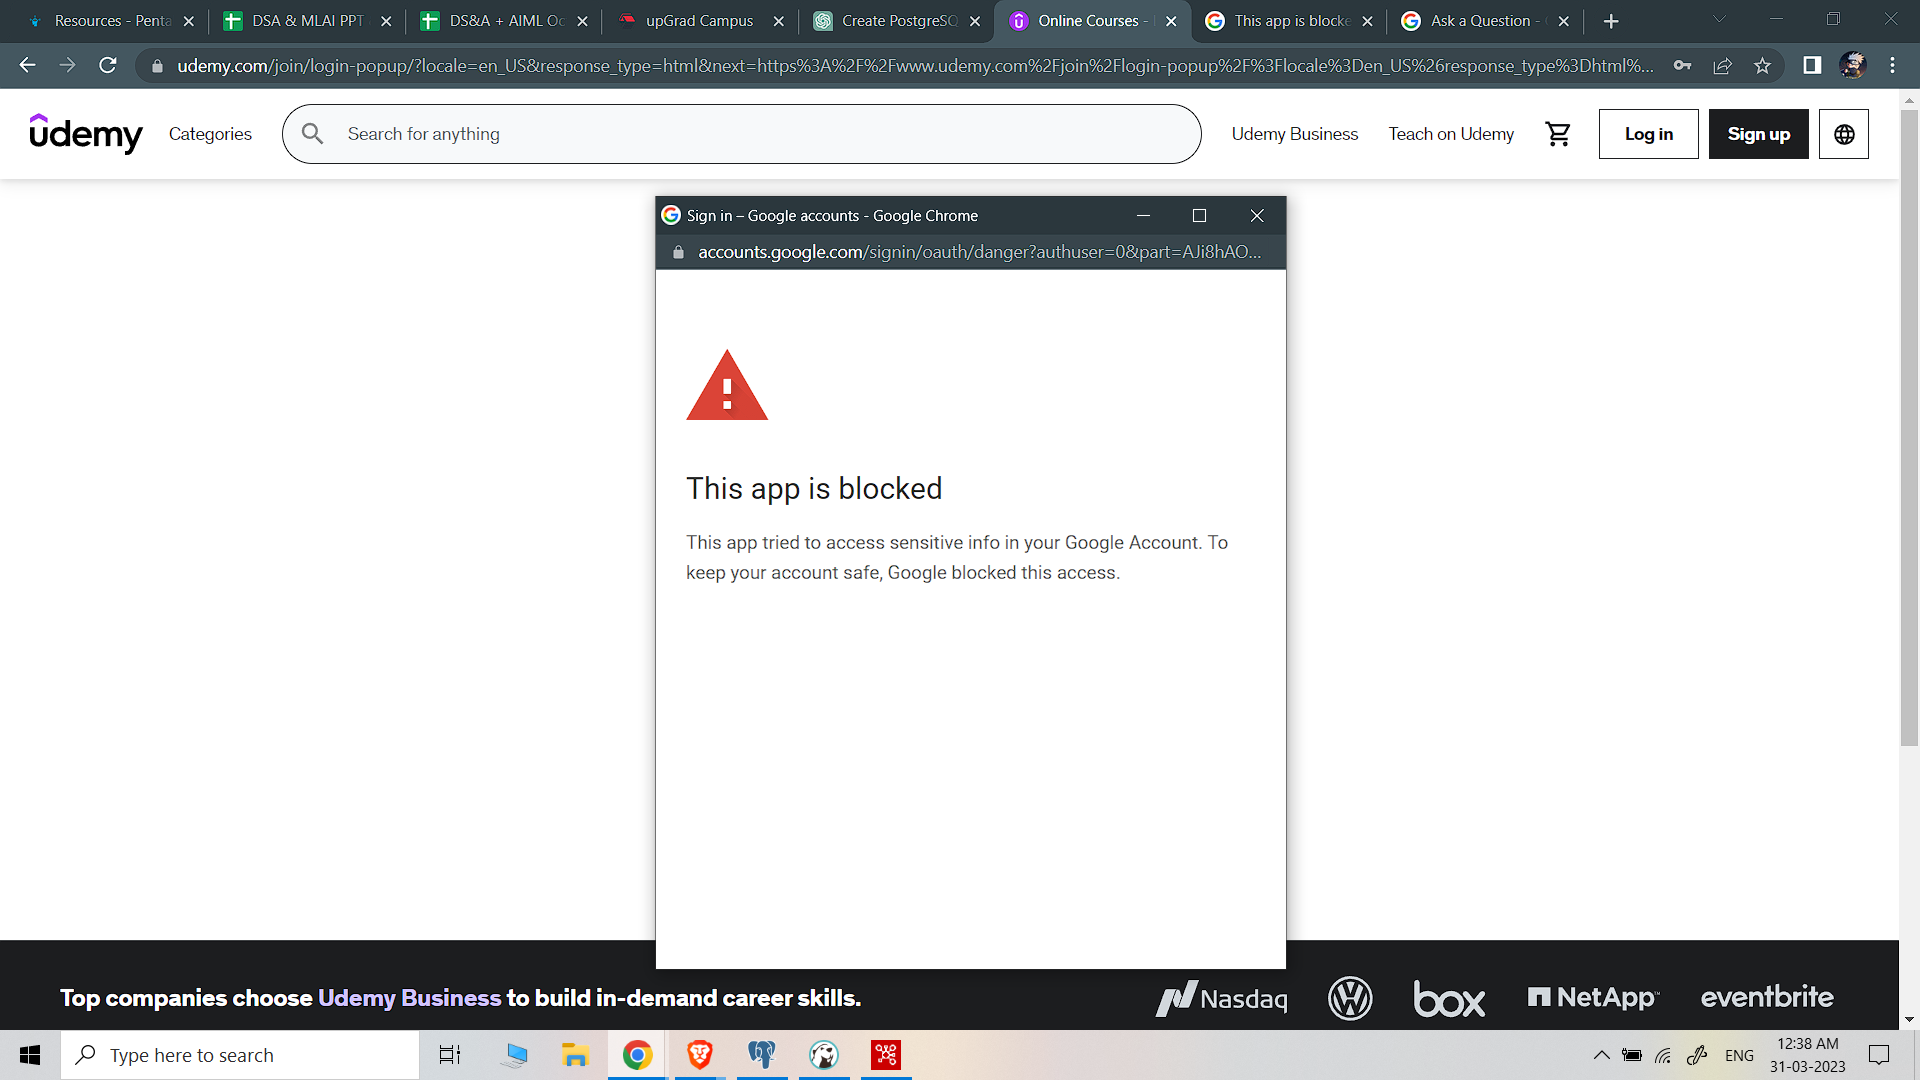Click lock icon in Google popup address bar
The image size is (1920, 1080).
coord(678,252)
